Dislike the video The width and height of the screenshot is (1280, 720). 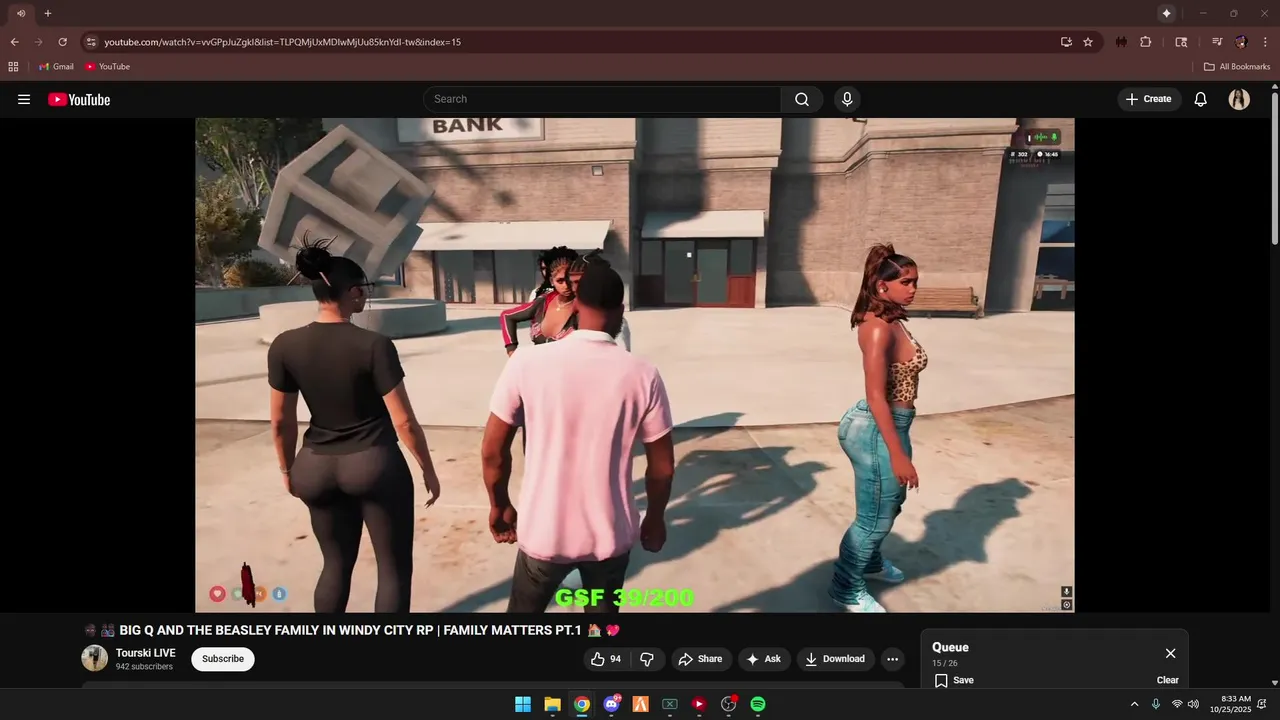pos(647,659)
